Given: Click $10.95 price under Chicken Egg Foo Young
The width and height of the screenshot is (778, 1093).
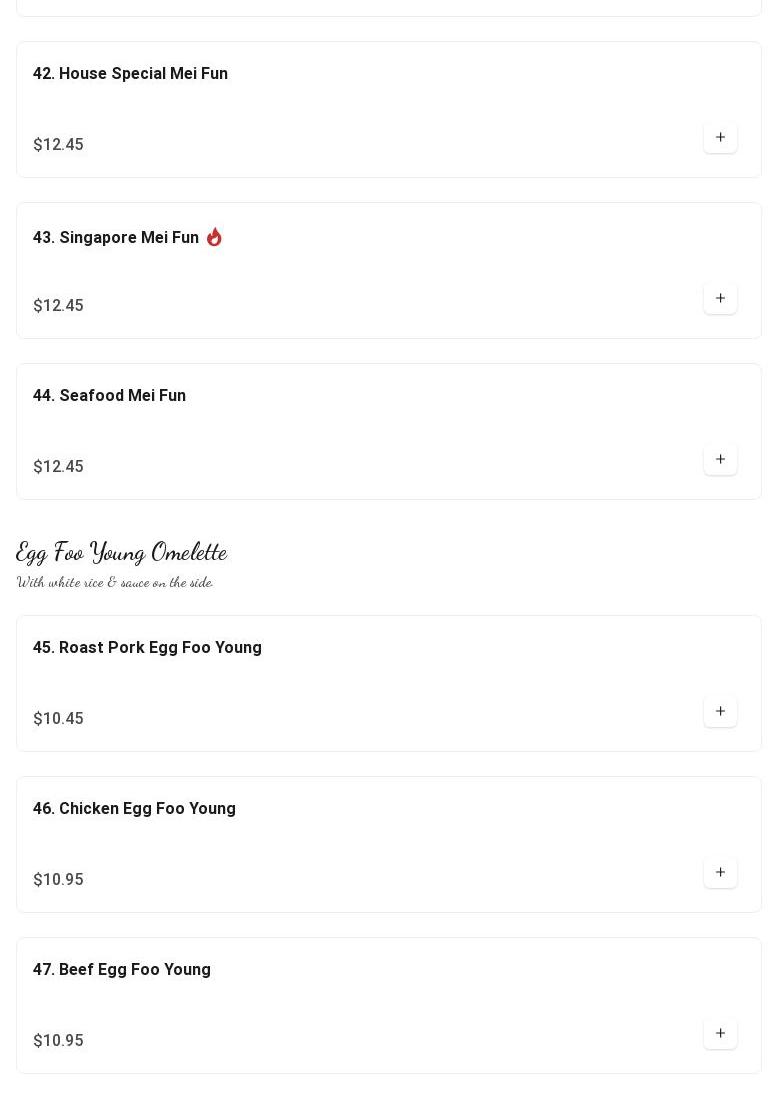Looking at the screenshot, I should [58, 880].
